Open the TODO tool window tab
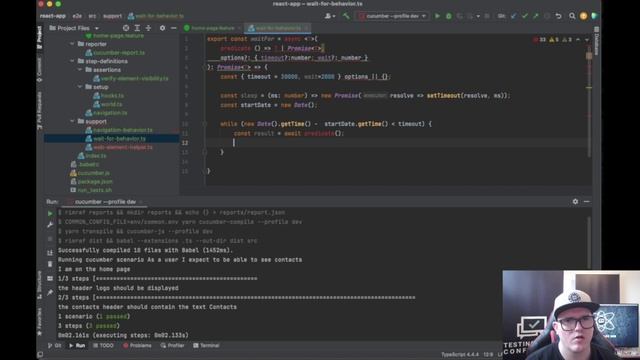 tap(103, 346)
